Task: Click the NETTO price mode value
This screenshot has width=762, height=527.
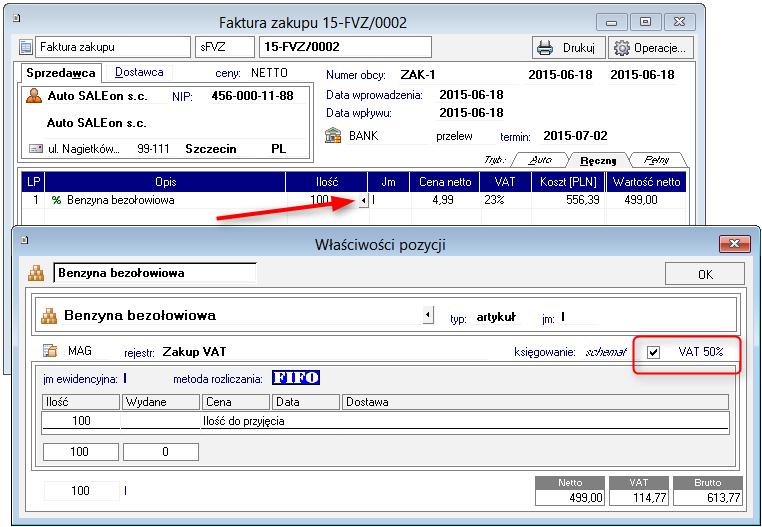Action: [269, 73]
